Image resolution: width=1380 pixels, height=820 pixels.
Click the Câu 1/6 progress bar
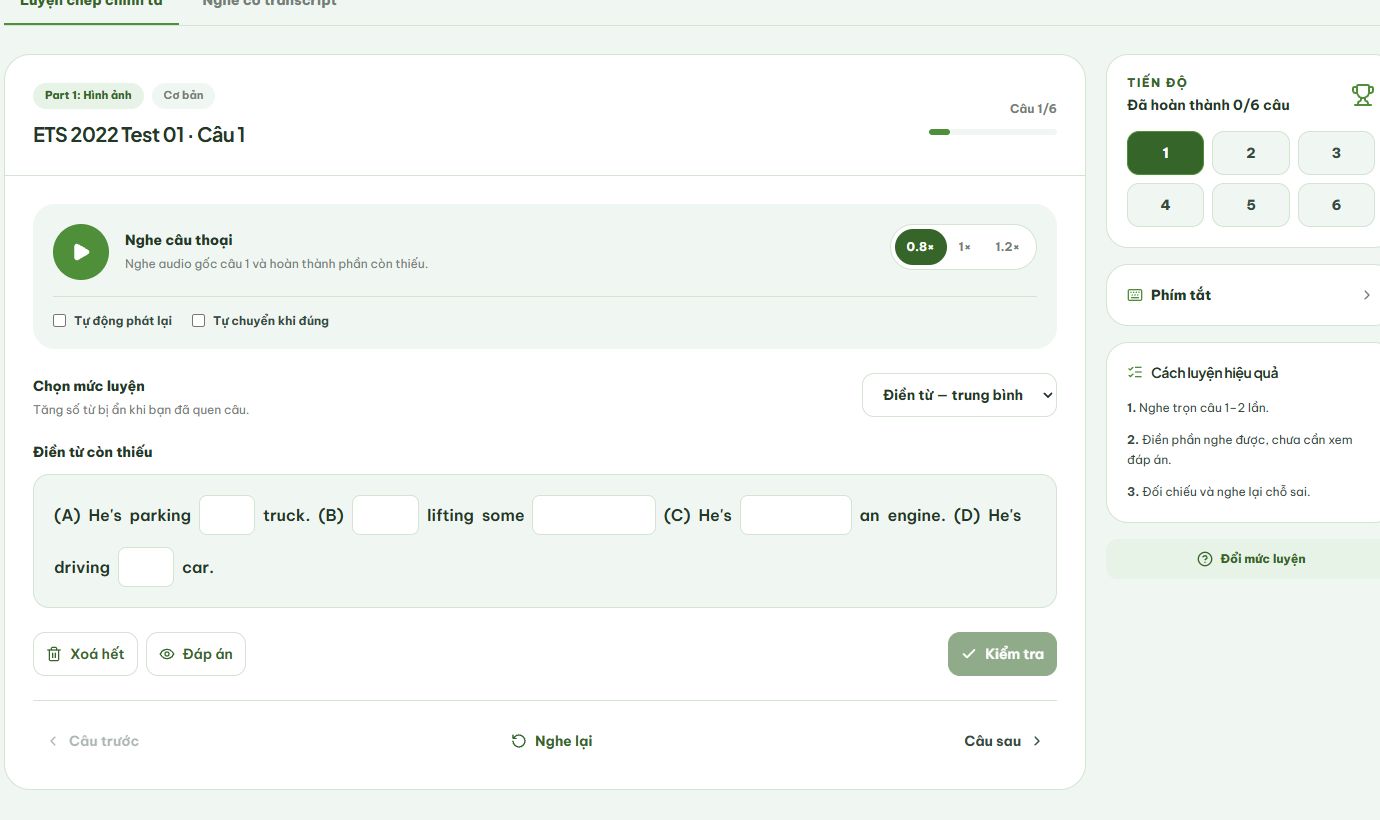tap(992, 132)
